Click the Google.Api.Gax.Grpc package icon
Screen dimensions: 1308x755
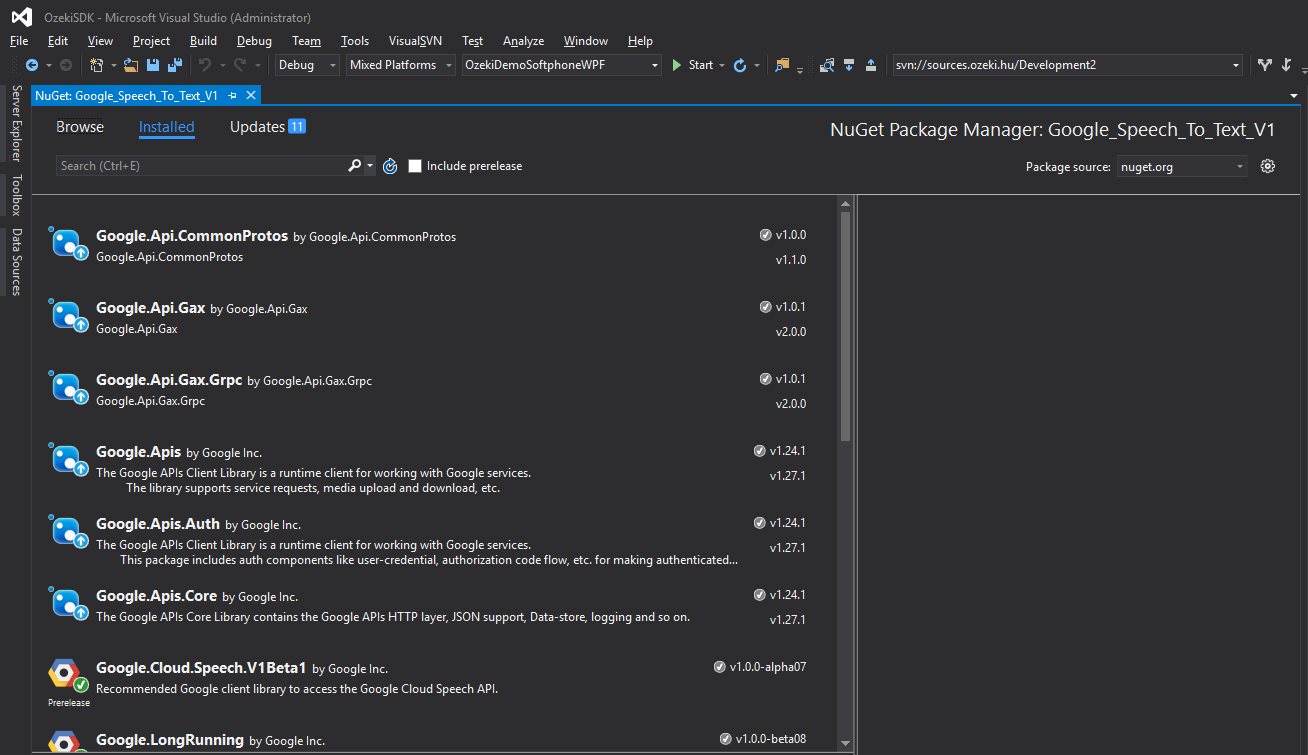(66, 388)
